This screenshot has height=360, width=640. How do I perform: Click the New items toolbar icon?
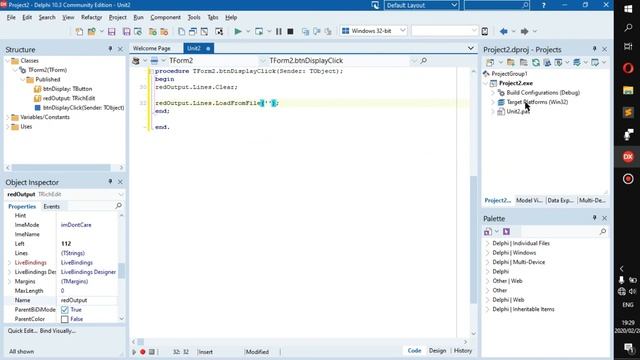tap(79, 31)
